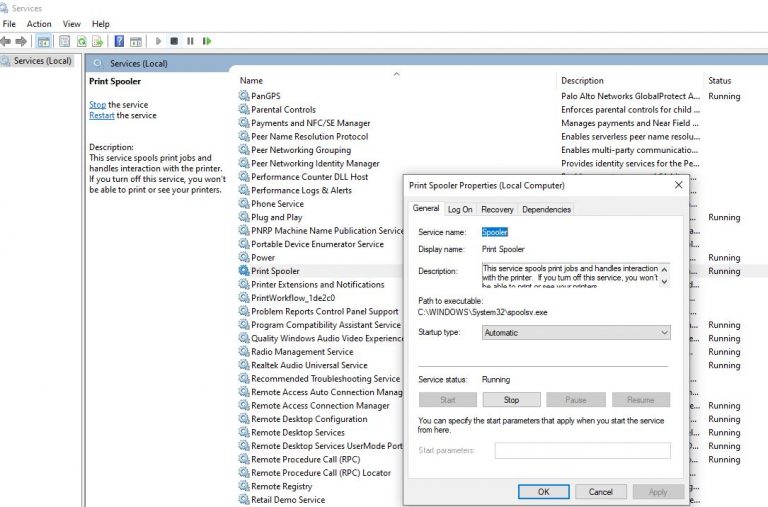Click the Stop Service square icon in the toolbar
This screenshot has width=768, height=507.
pyautogui.click(x=174, y=41)
